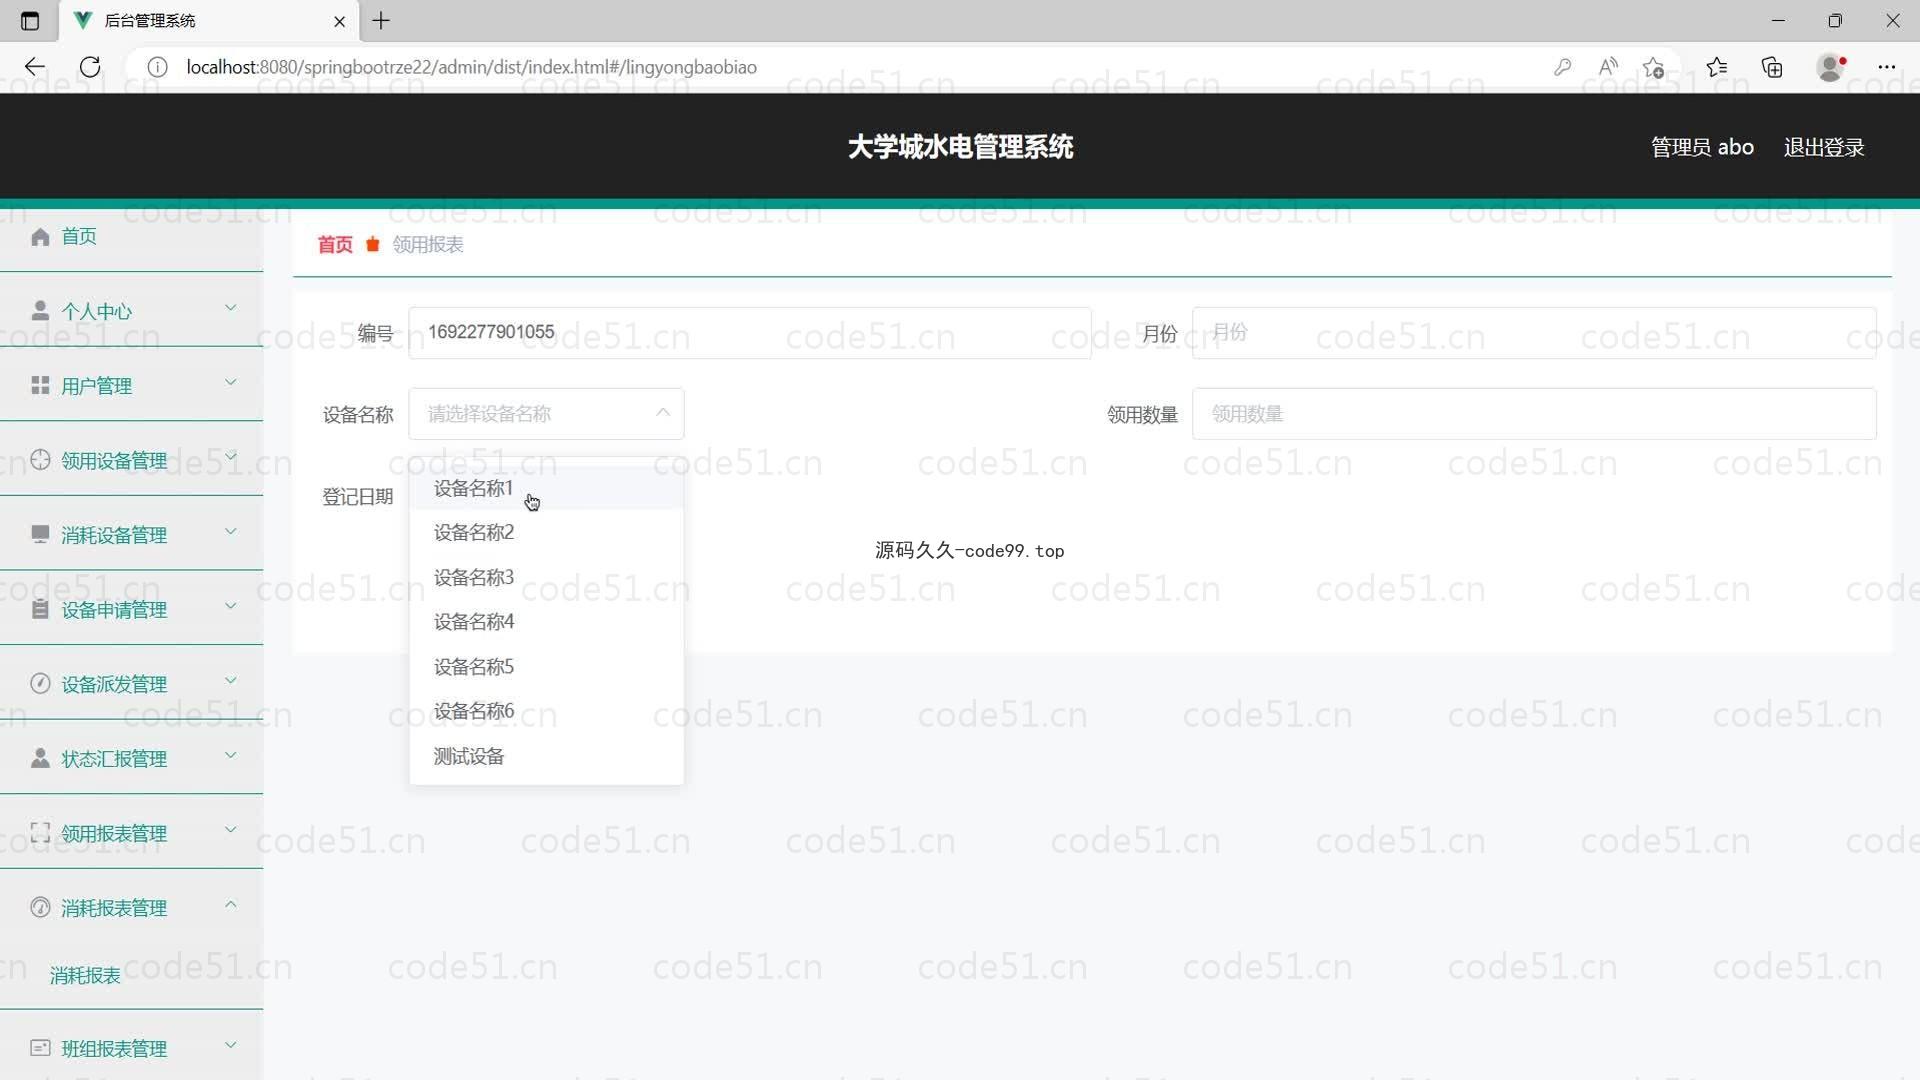Screen dimensions: 1920x1080
Task: Click the 管理员 abo header label
Action: (x=1702, y=147)
